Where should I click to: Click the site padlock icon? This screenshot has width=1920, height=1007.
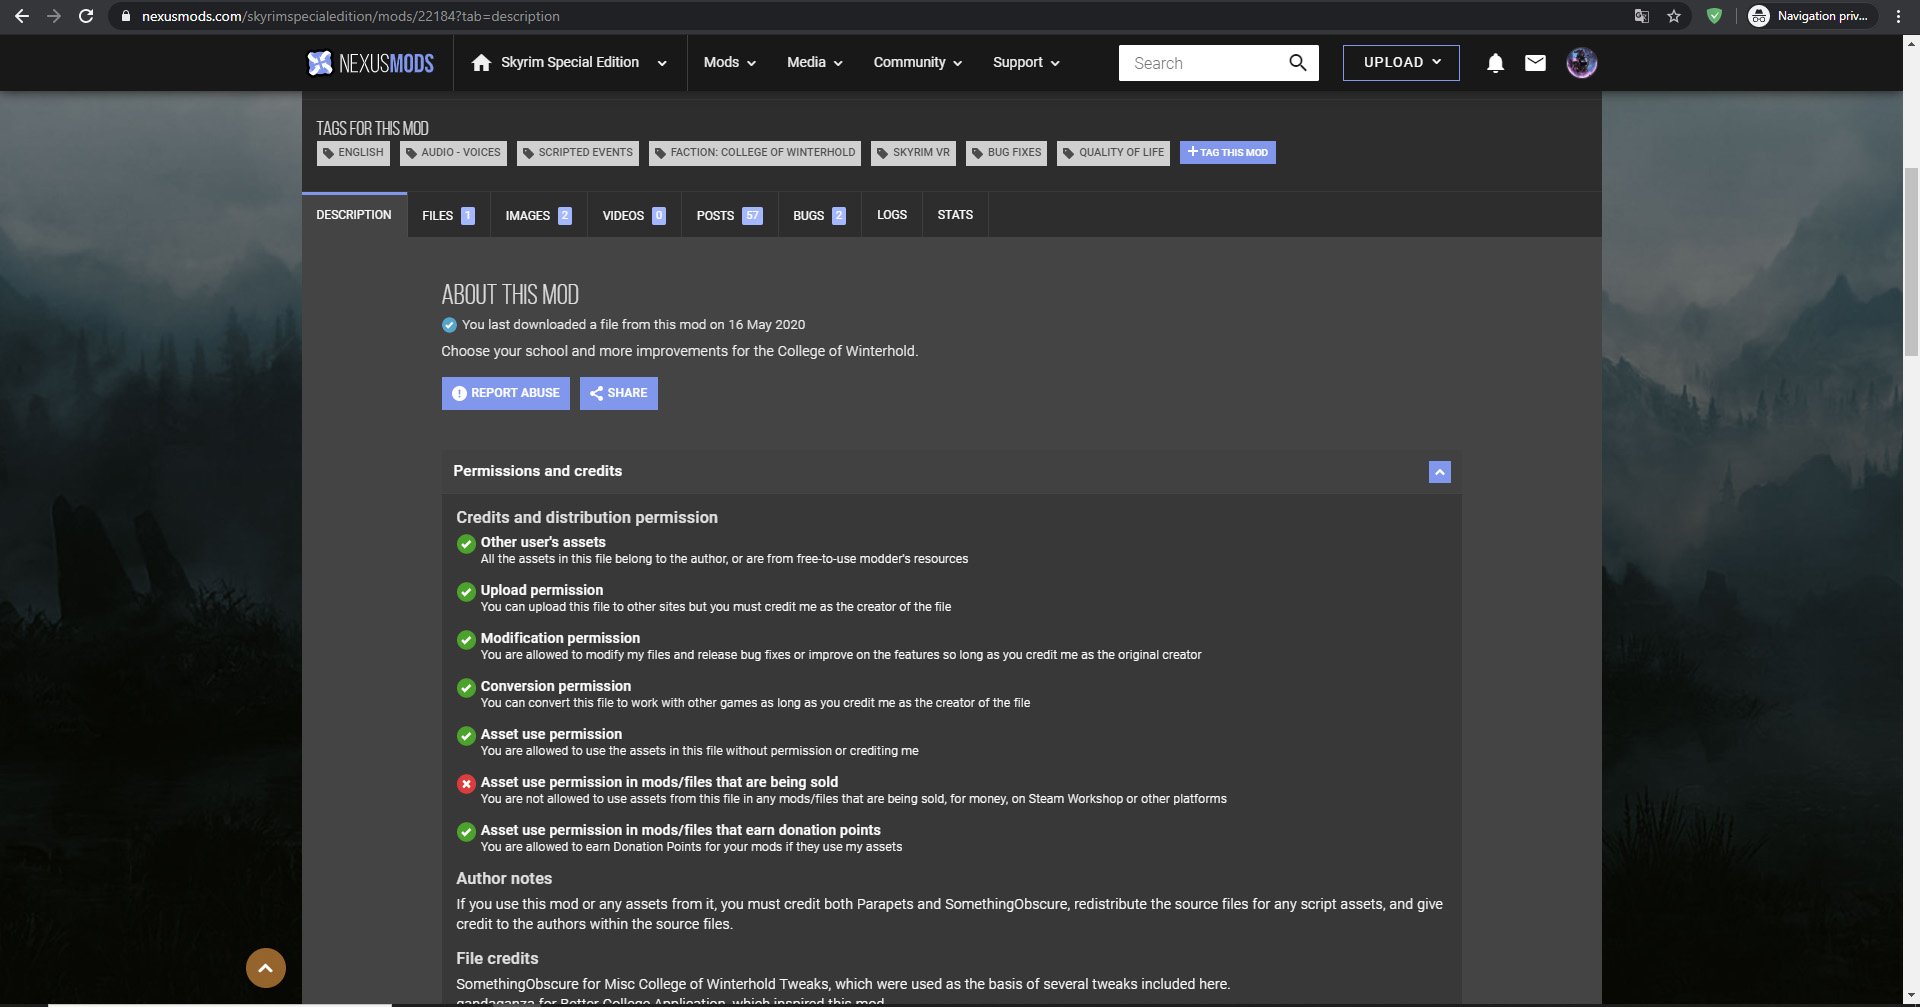pos(125,16)
